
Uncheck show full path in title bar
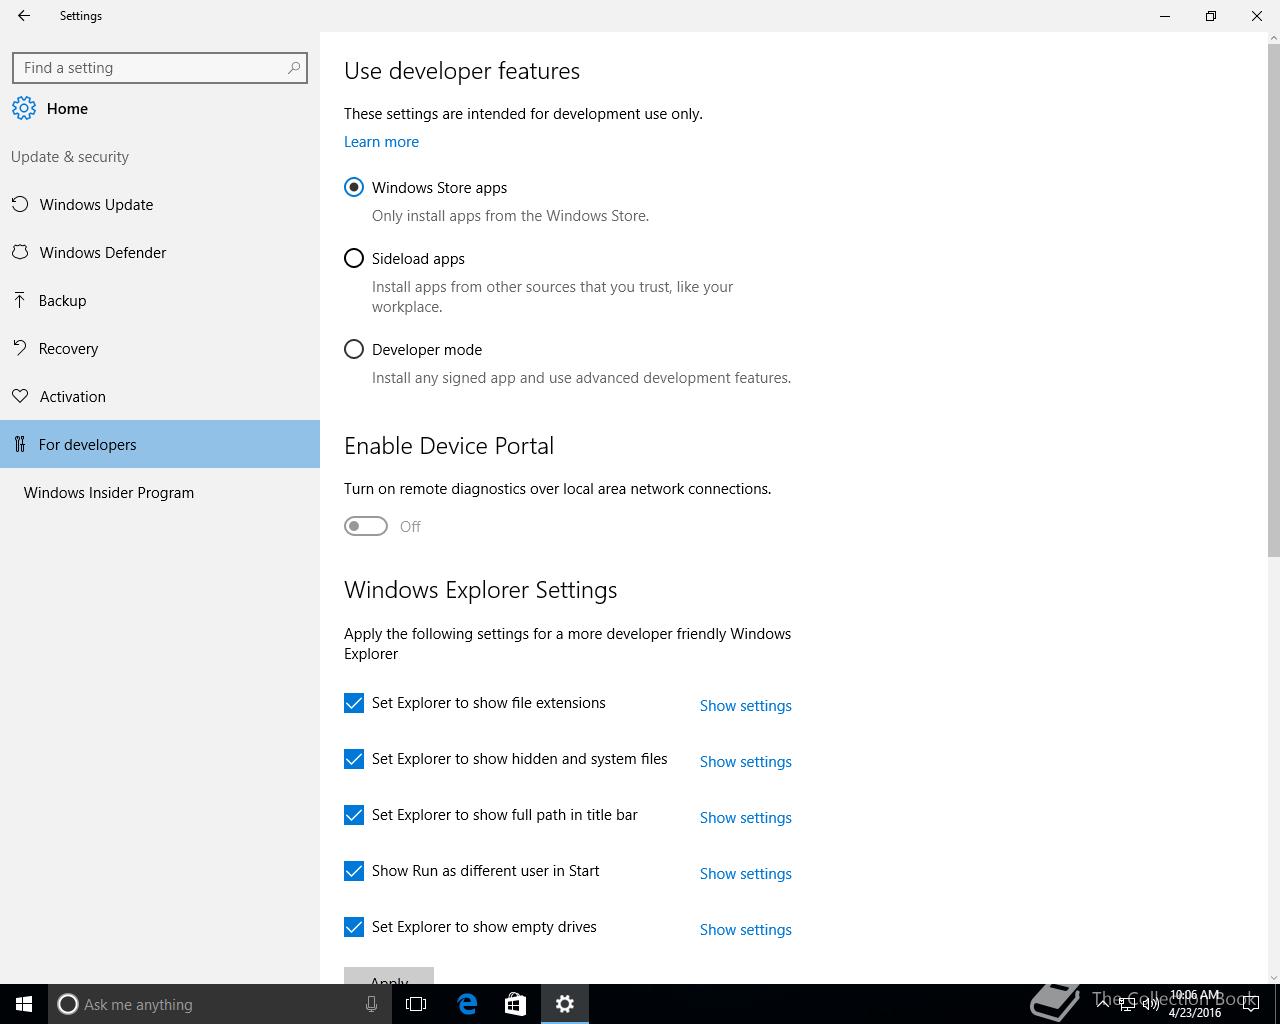354,815
